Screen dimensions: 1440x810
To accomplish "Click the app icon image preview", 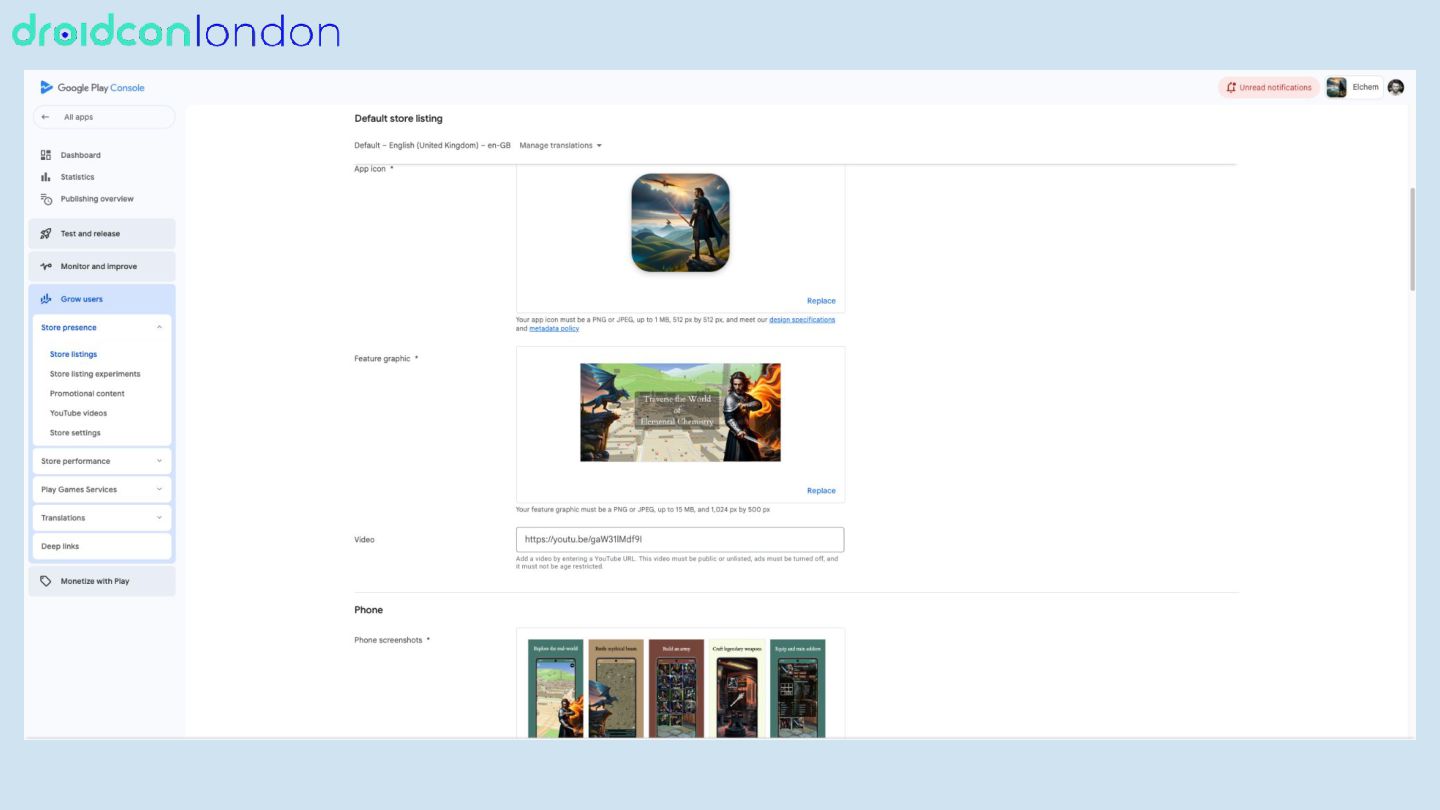I will [680, 223].
